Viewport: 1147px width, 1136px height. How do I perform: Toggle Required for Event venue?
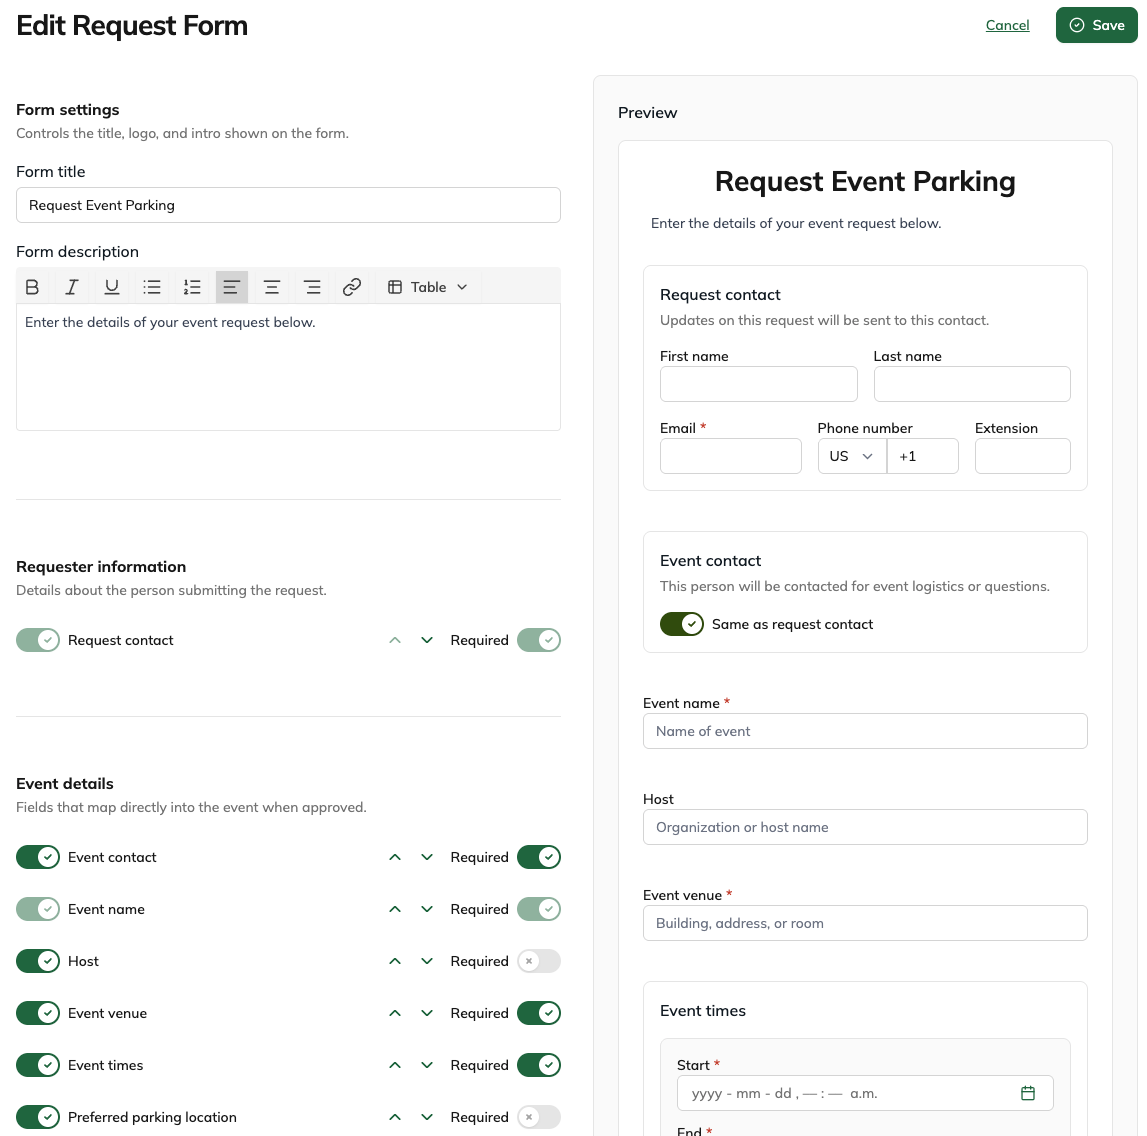tap(539, 1013)
